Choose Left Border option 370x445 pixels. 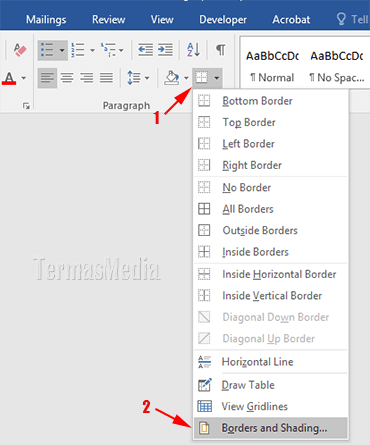point(271,144)
